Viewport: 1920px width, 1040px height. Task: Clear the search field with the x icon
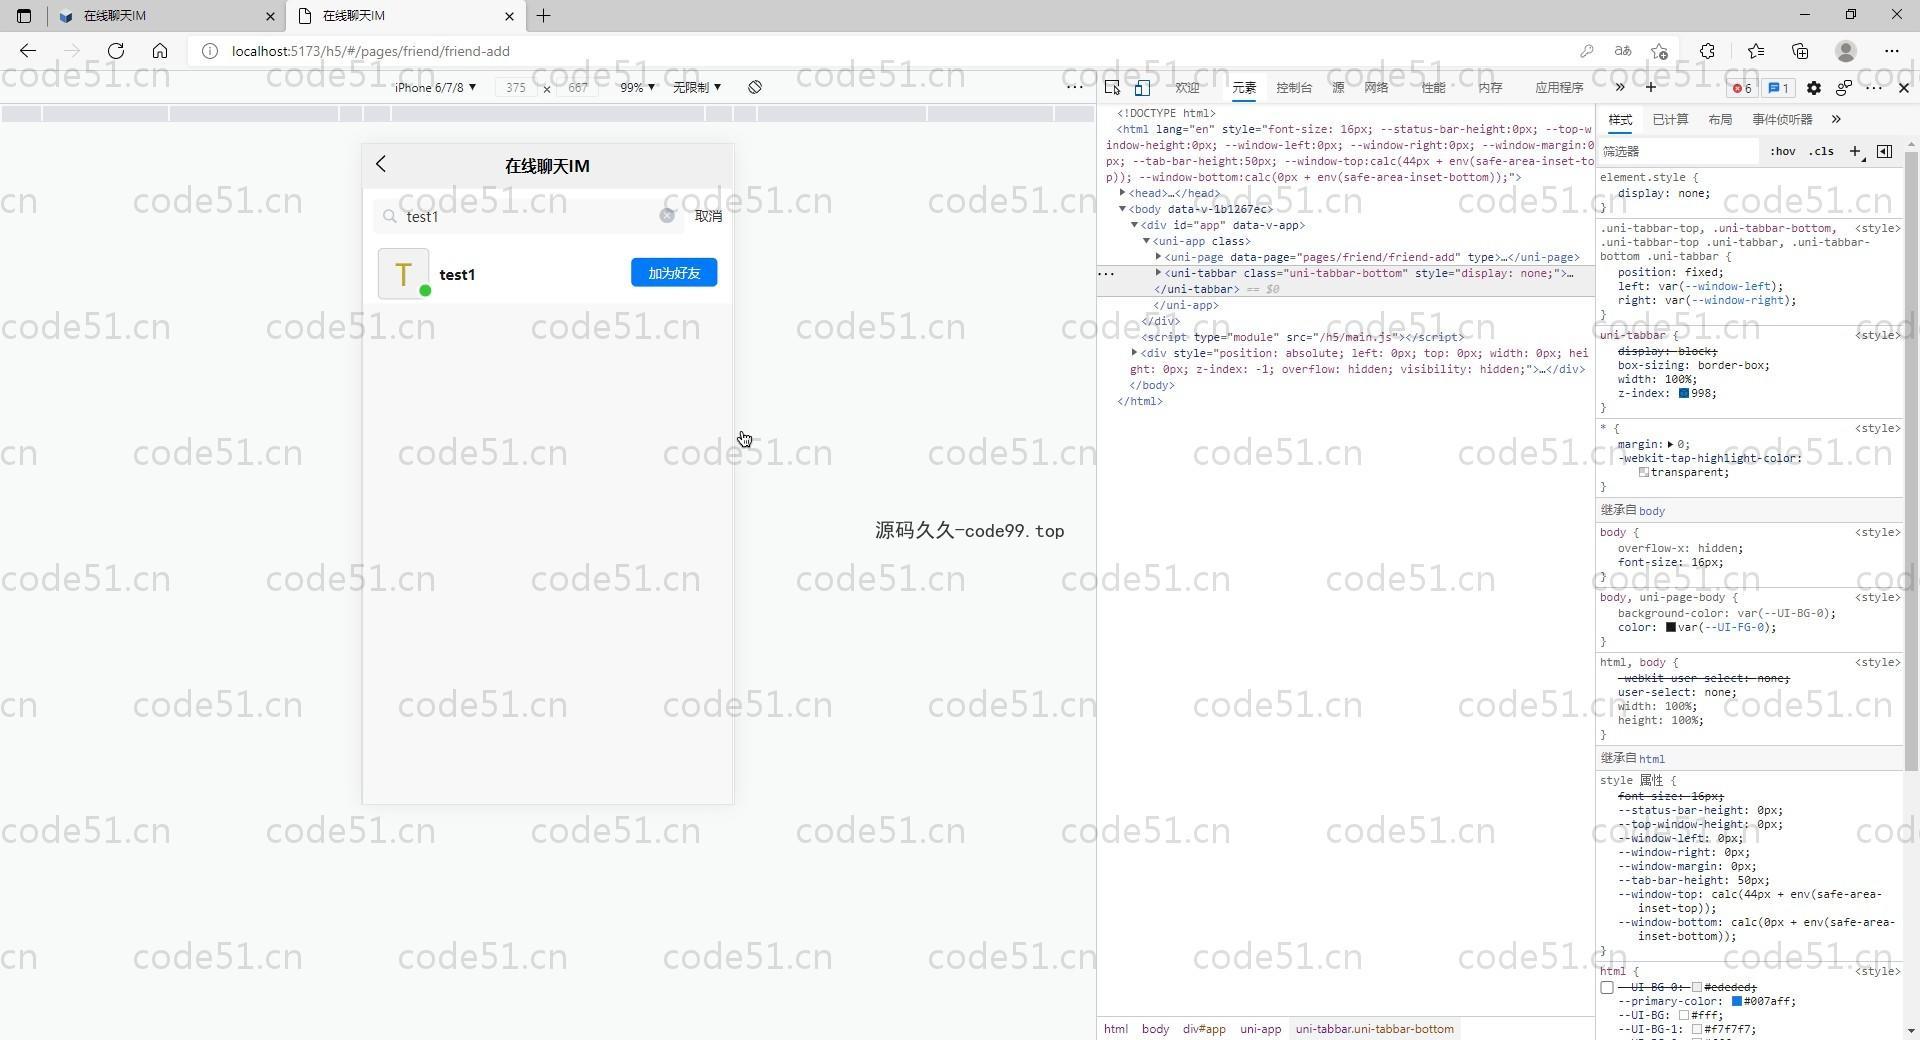(x=667, y=216)
